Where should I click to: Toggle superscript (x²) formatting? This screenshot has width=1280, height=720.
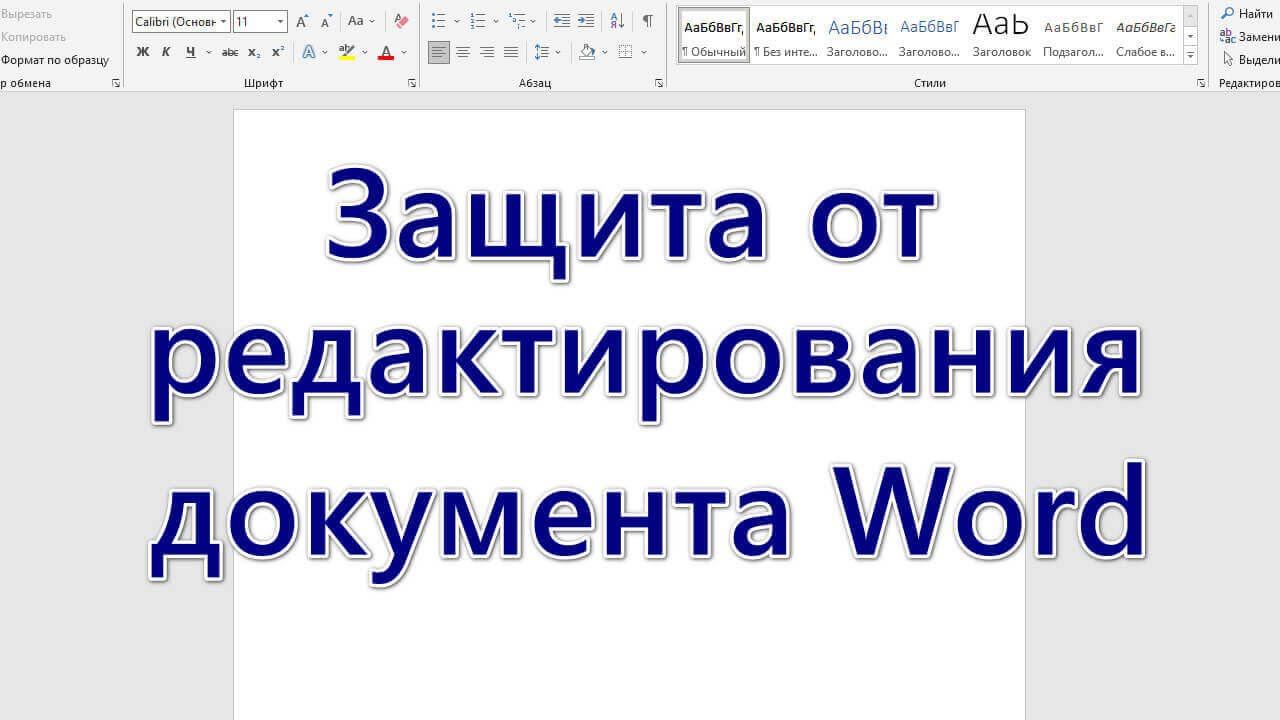pyautogui.click(x=278, y=52)
